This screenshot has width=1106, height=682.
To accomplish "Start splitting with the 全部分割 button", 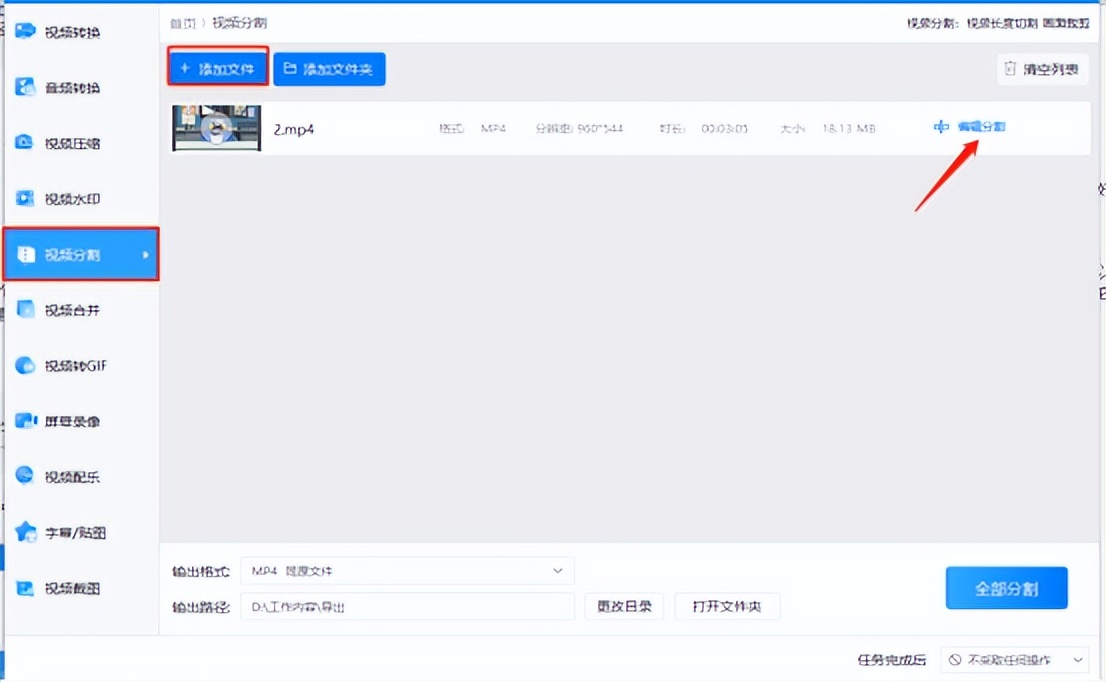I will 1006,588.
